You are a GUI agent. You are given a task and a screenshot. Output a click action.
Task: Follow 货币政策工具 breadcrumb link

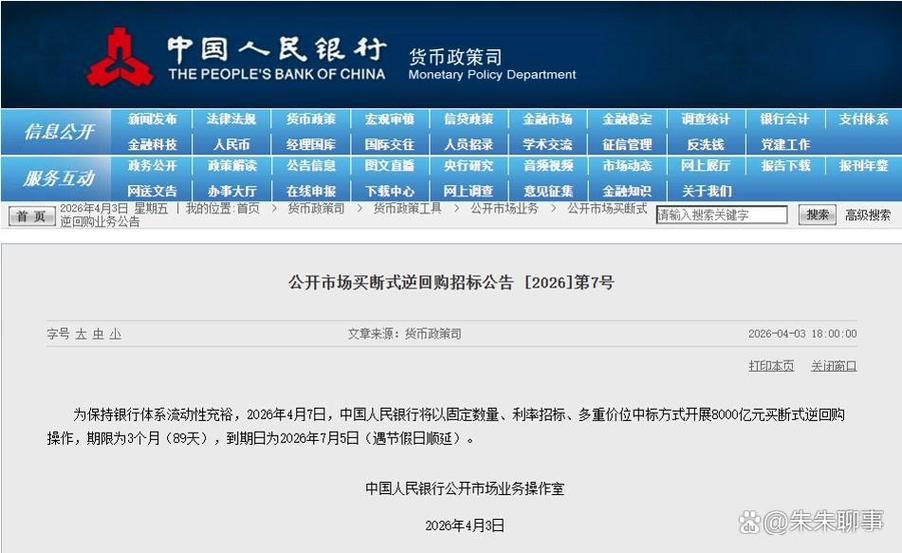point(407,208)
